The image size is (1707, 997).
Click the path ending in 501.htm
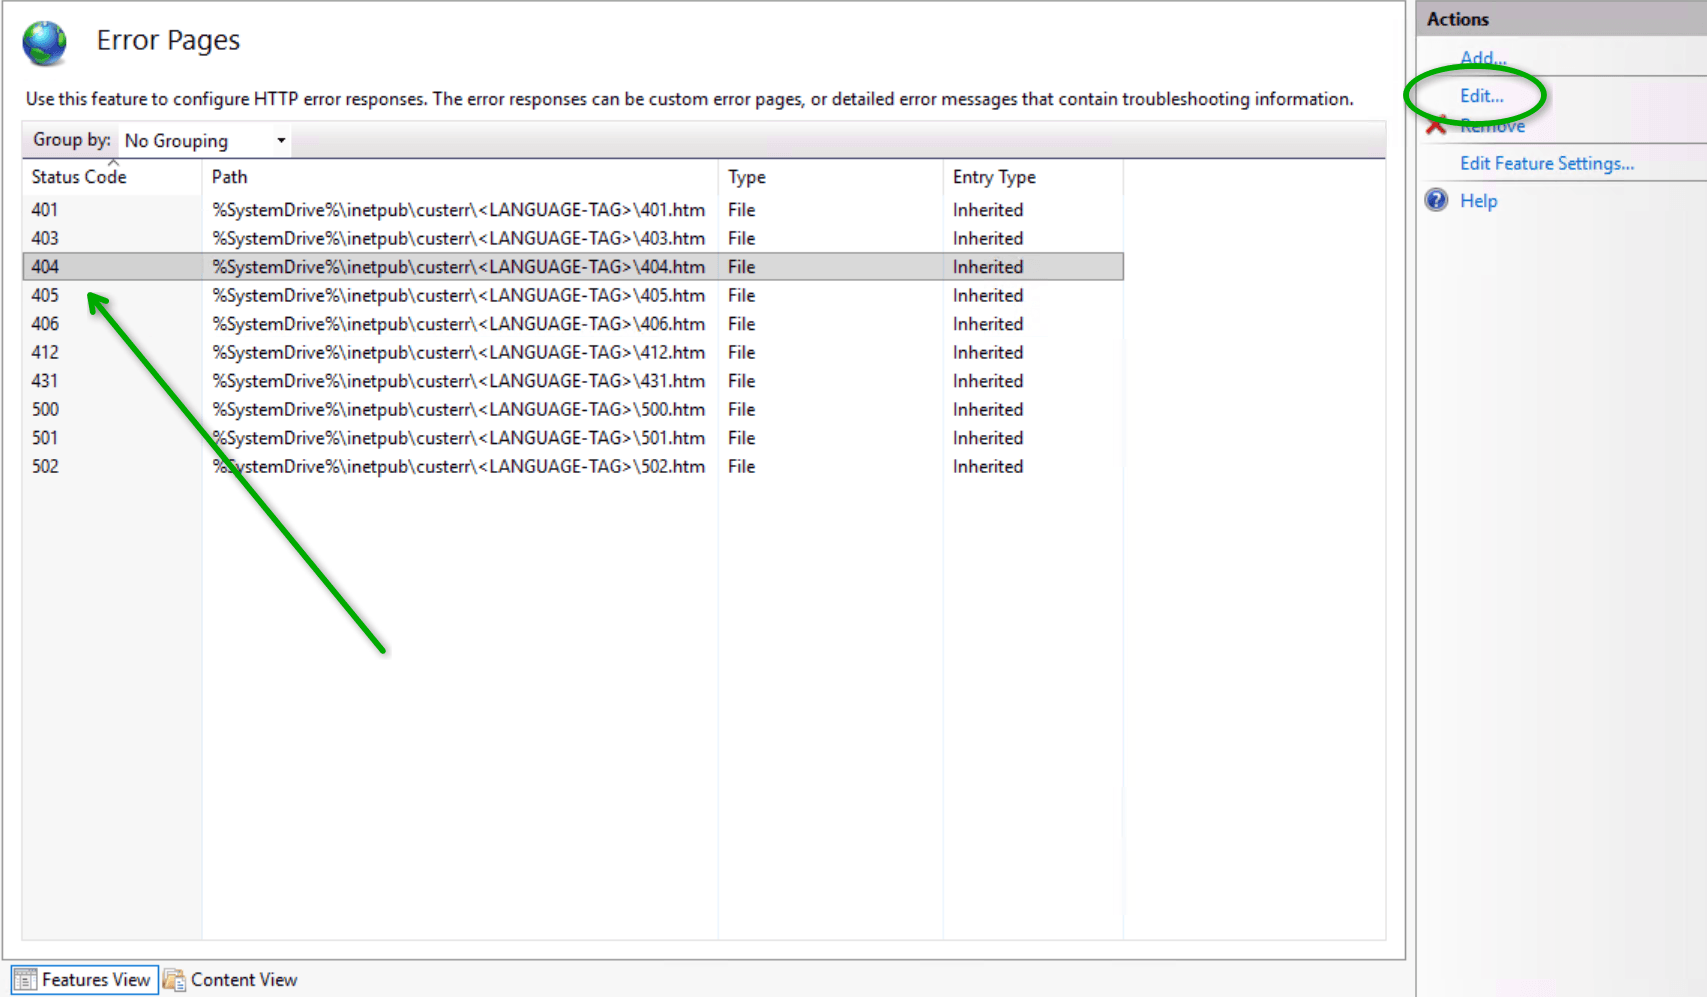pyautogui.click(x=459, y=438)
